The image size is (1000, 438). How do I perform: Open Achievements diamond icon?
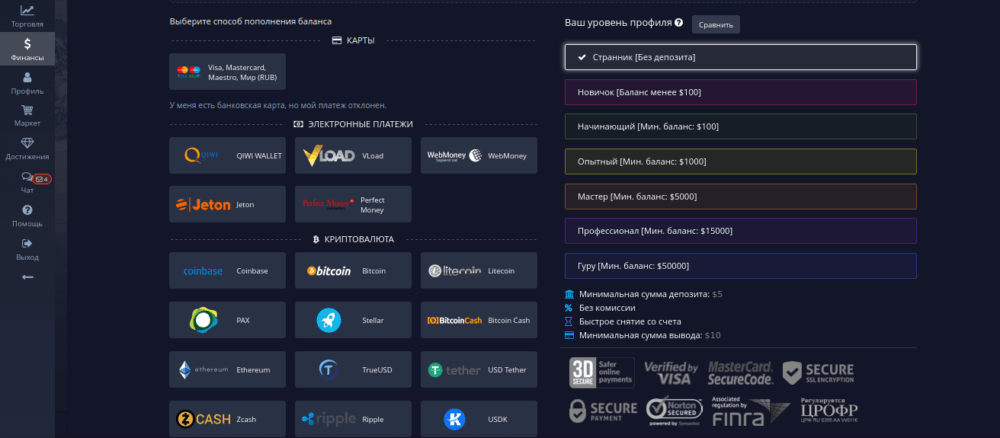click(x=27, y=149)
